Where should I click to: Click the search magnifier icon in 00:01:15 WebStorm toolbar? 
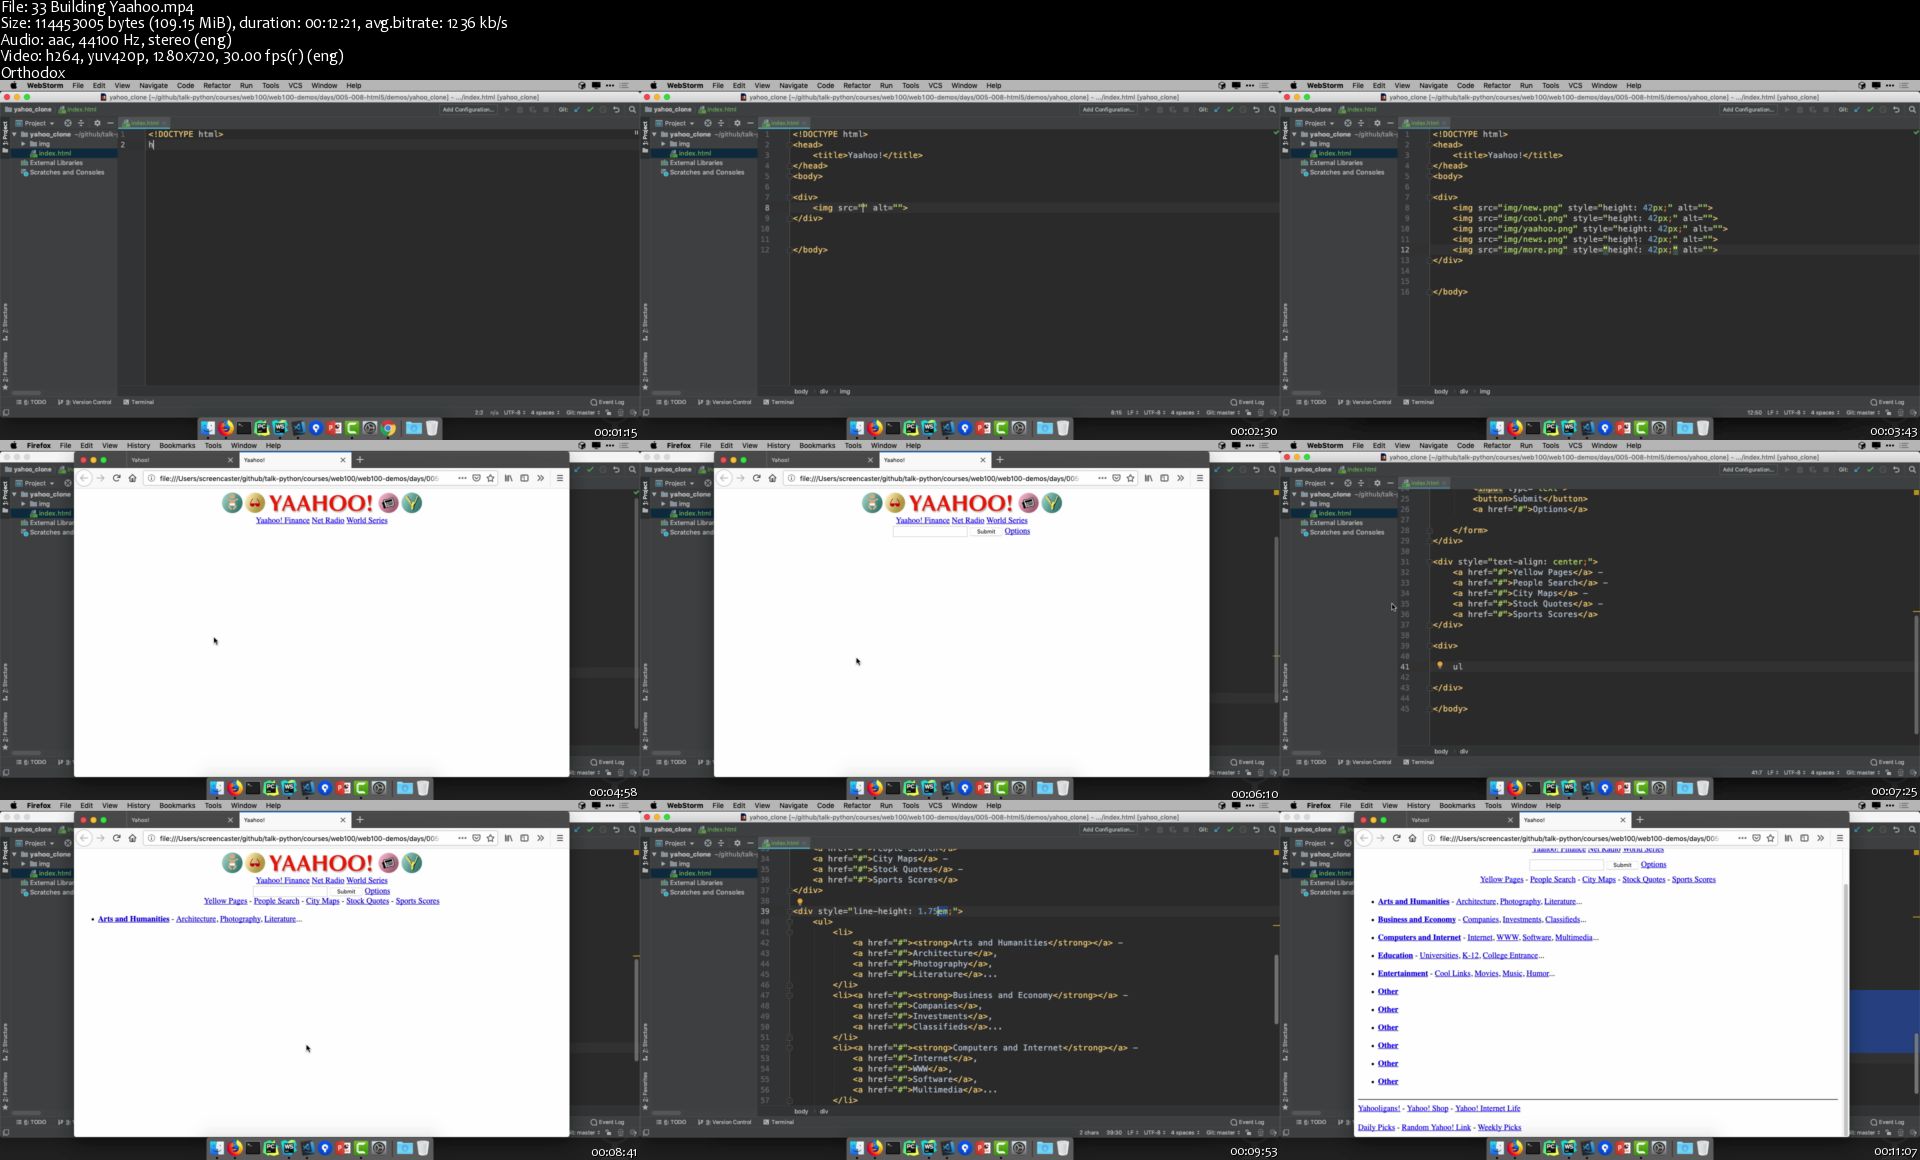coord(632,110)
